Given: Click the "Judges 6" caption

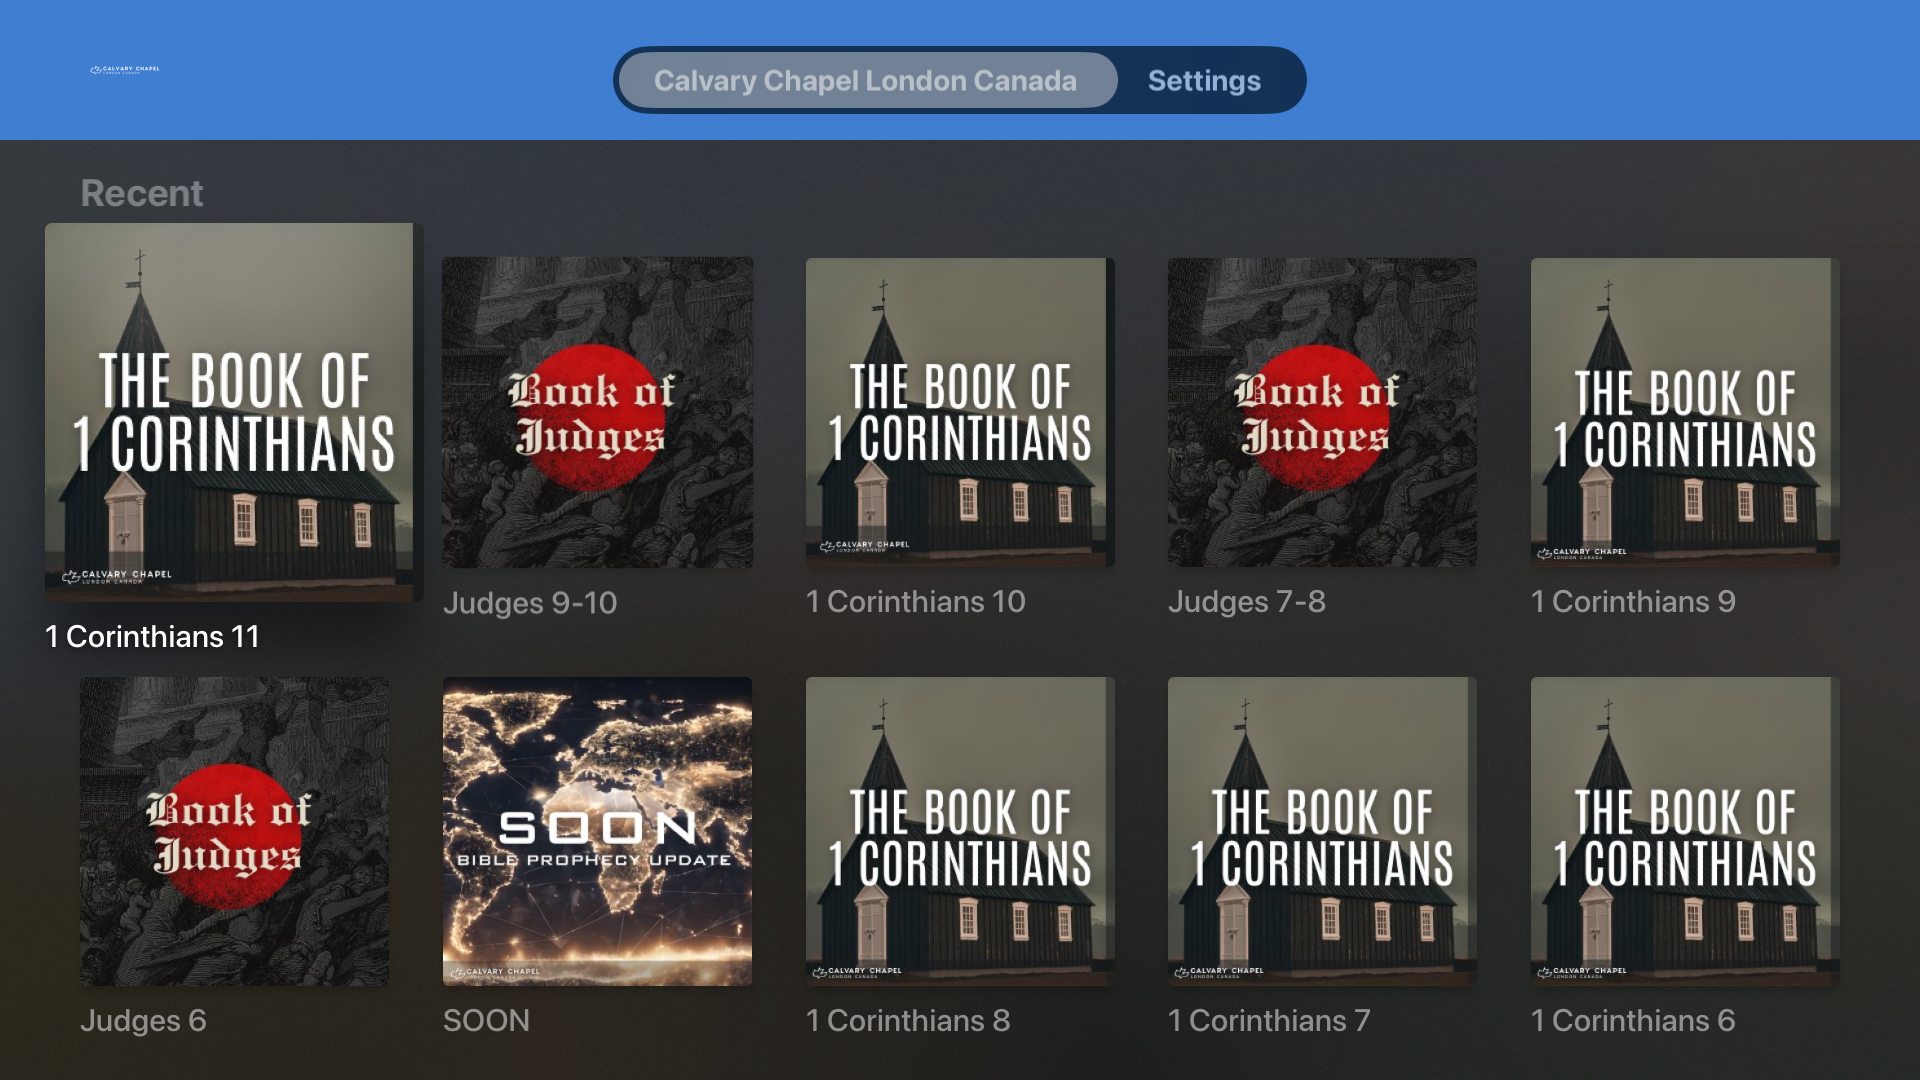Looking at the screenshot, I should [143, 1020].
